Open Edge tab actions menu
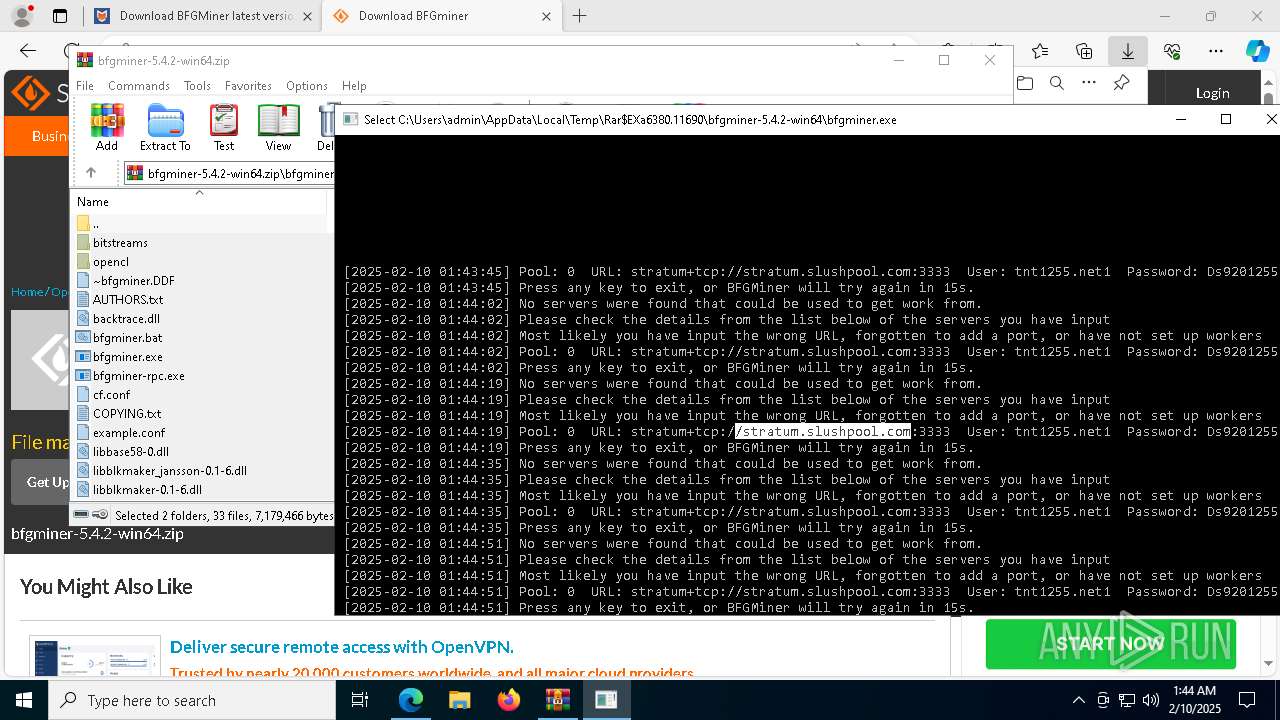 [x=59, y=16]
